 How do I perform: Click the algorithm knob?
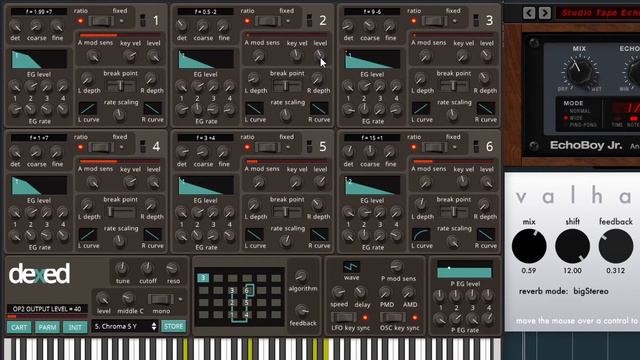pyautogui.click(x=301, y=276)
